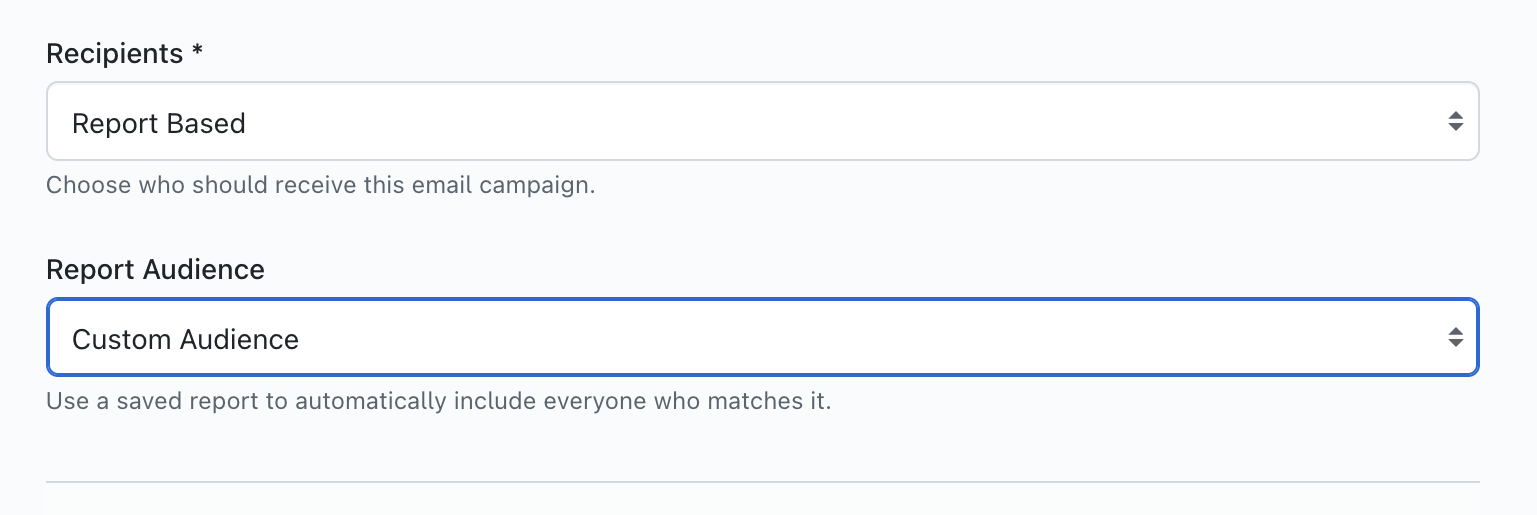The image size is (1537, 515).
Task: Click the Report Audience field label
Action: click(155, 270)
